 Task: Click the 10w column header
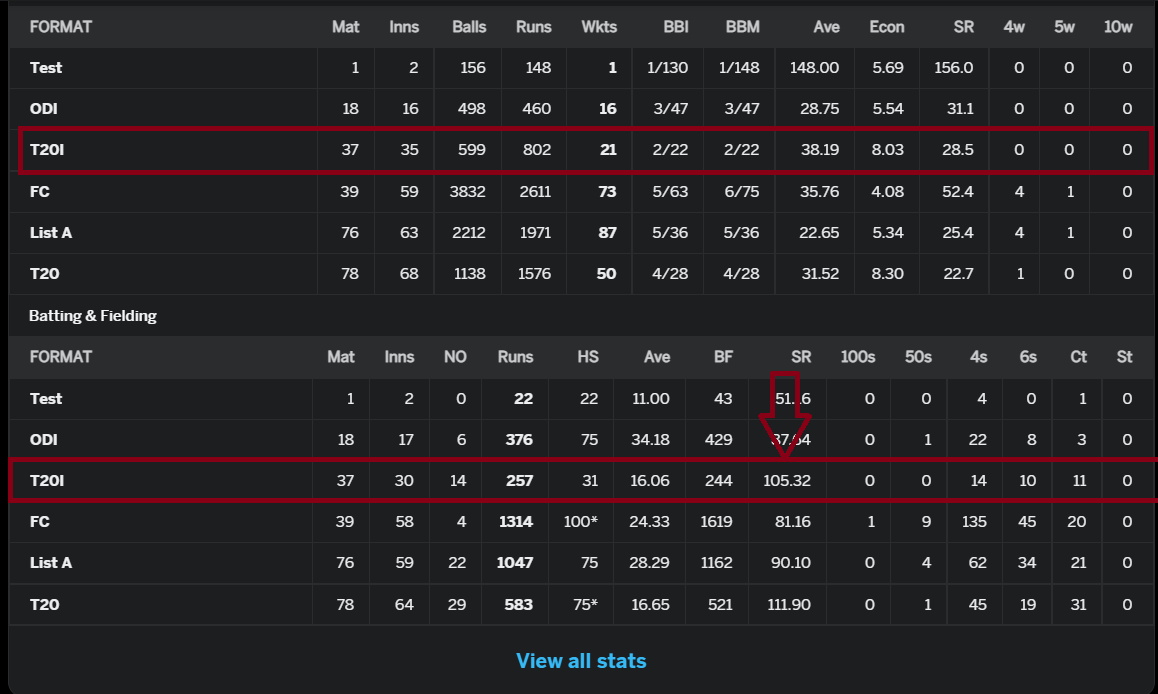(x=1117, y=27)
